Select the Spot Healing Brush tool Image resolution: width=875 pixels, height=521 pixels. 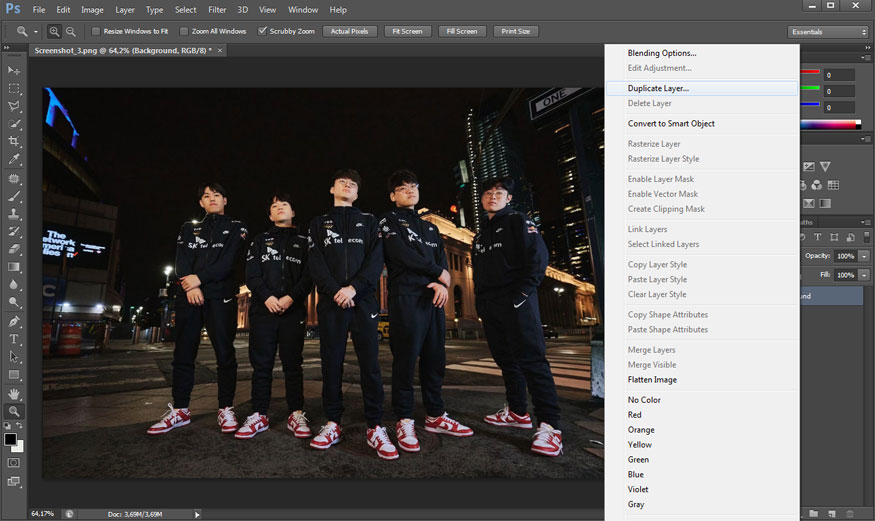(13, 179)
